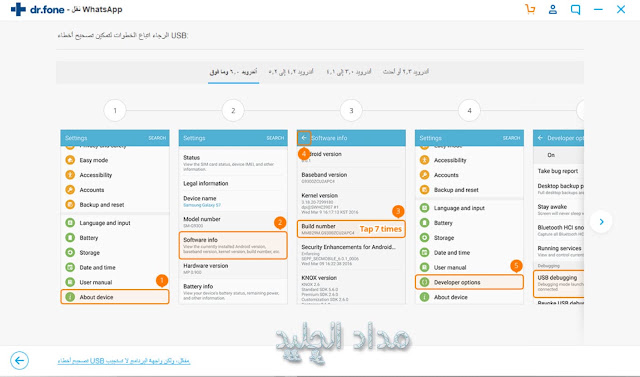Show next steps with right chevron
The image size is (640, 377).
[x=601, y=222]
